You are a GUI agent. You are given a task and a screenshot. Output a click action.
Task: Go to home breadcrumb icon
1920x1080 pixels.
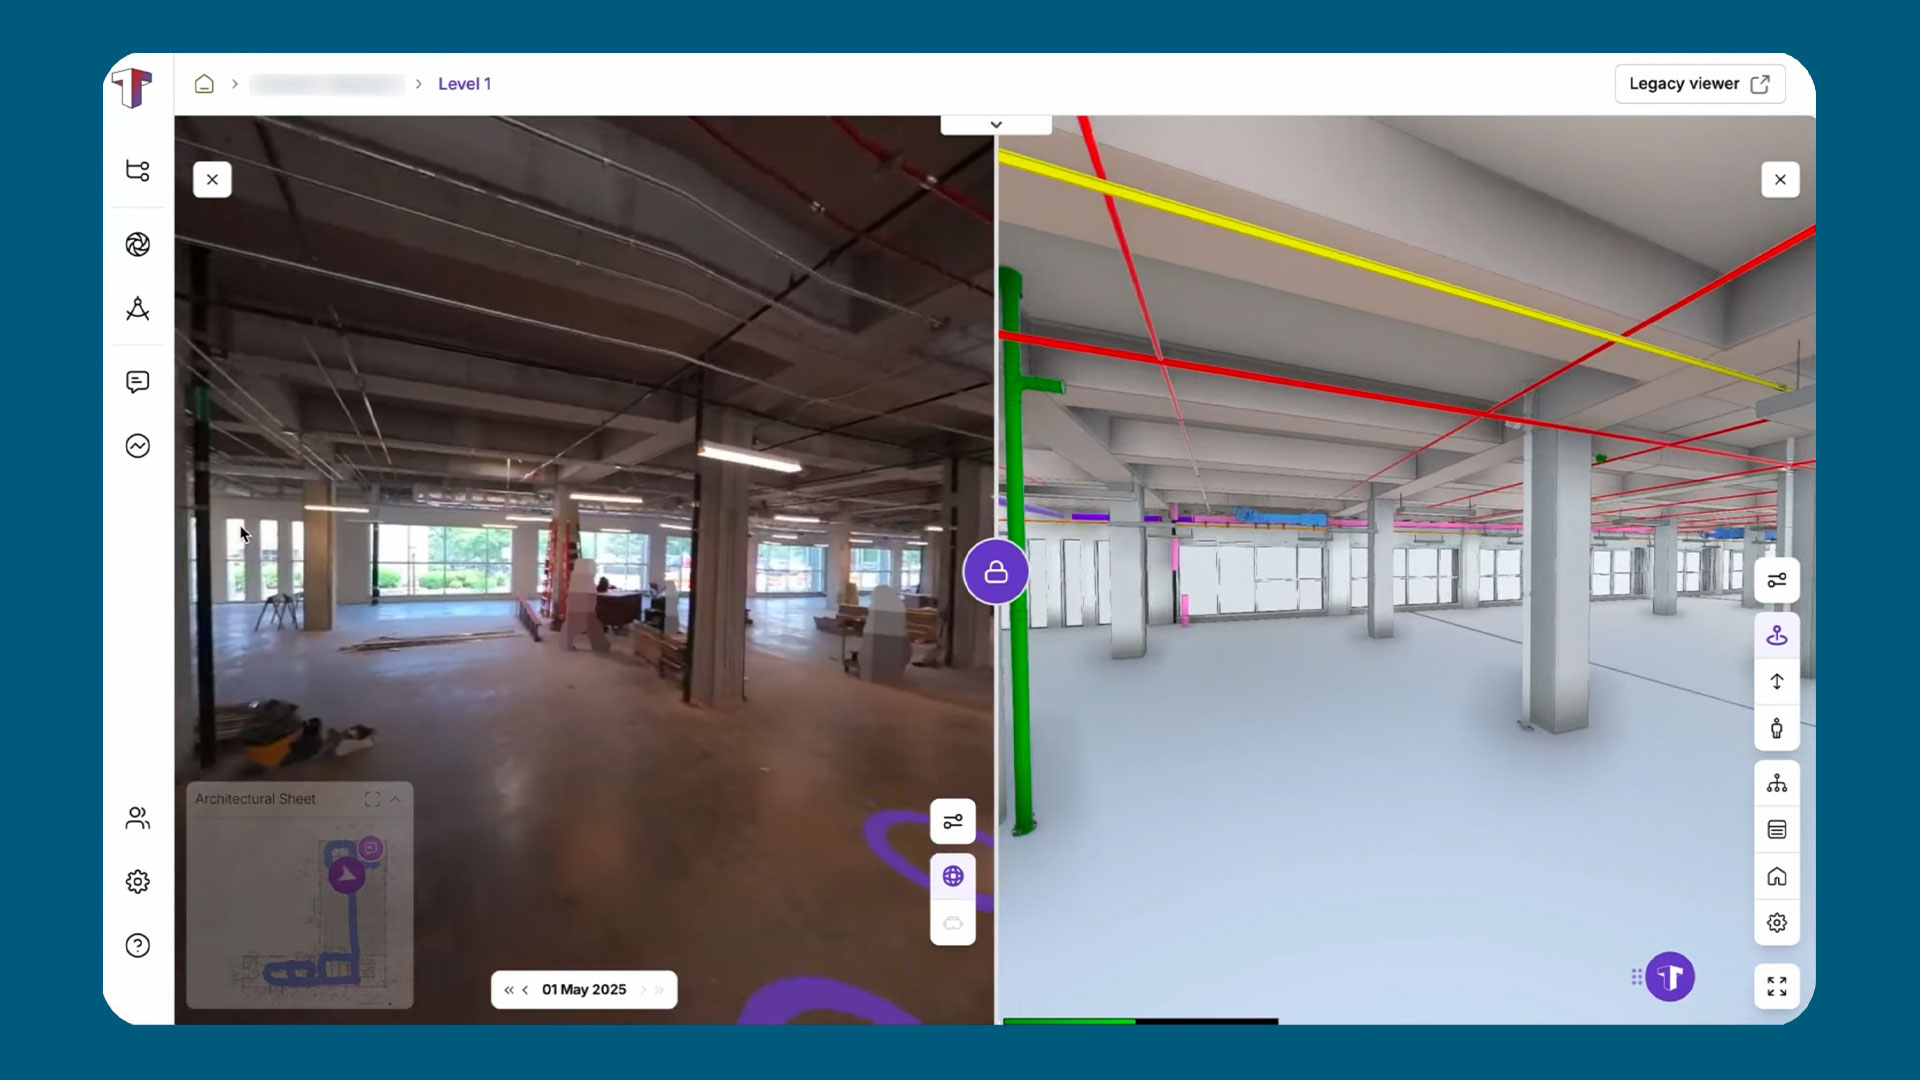204,84
